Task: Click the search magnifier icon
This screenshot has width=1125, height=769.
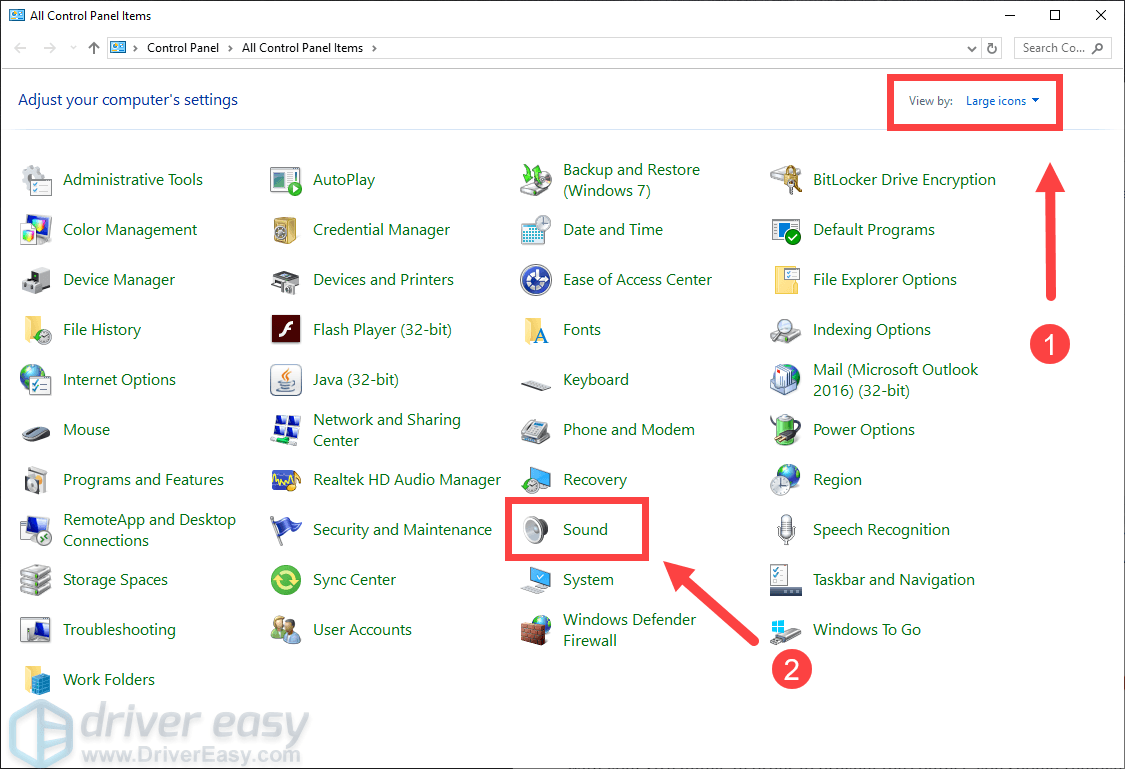Action: (1098, 48)
